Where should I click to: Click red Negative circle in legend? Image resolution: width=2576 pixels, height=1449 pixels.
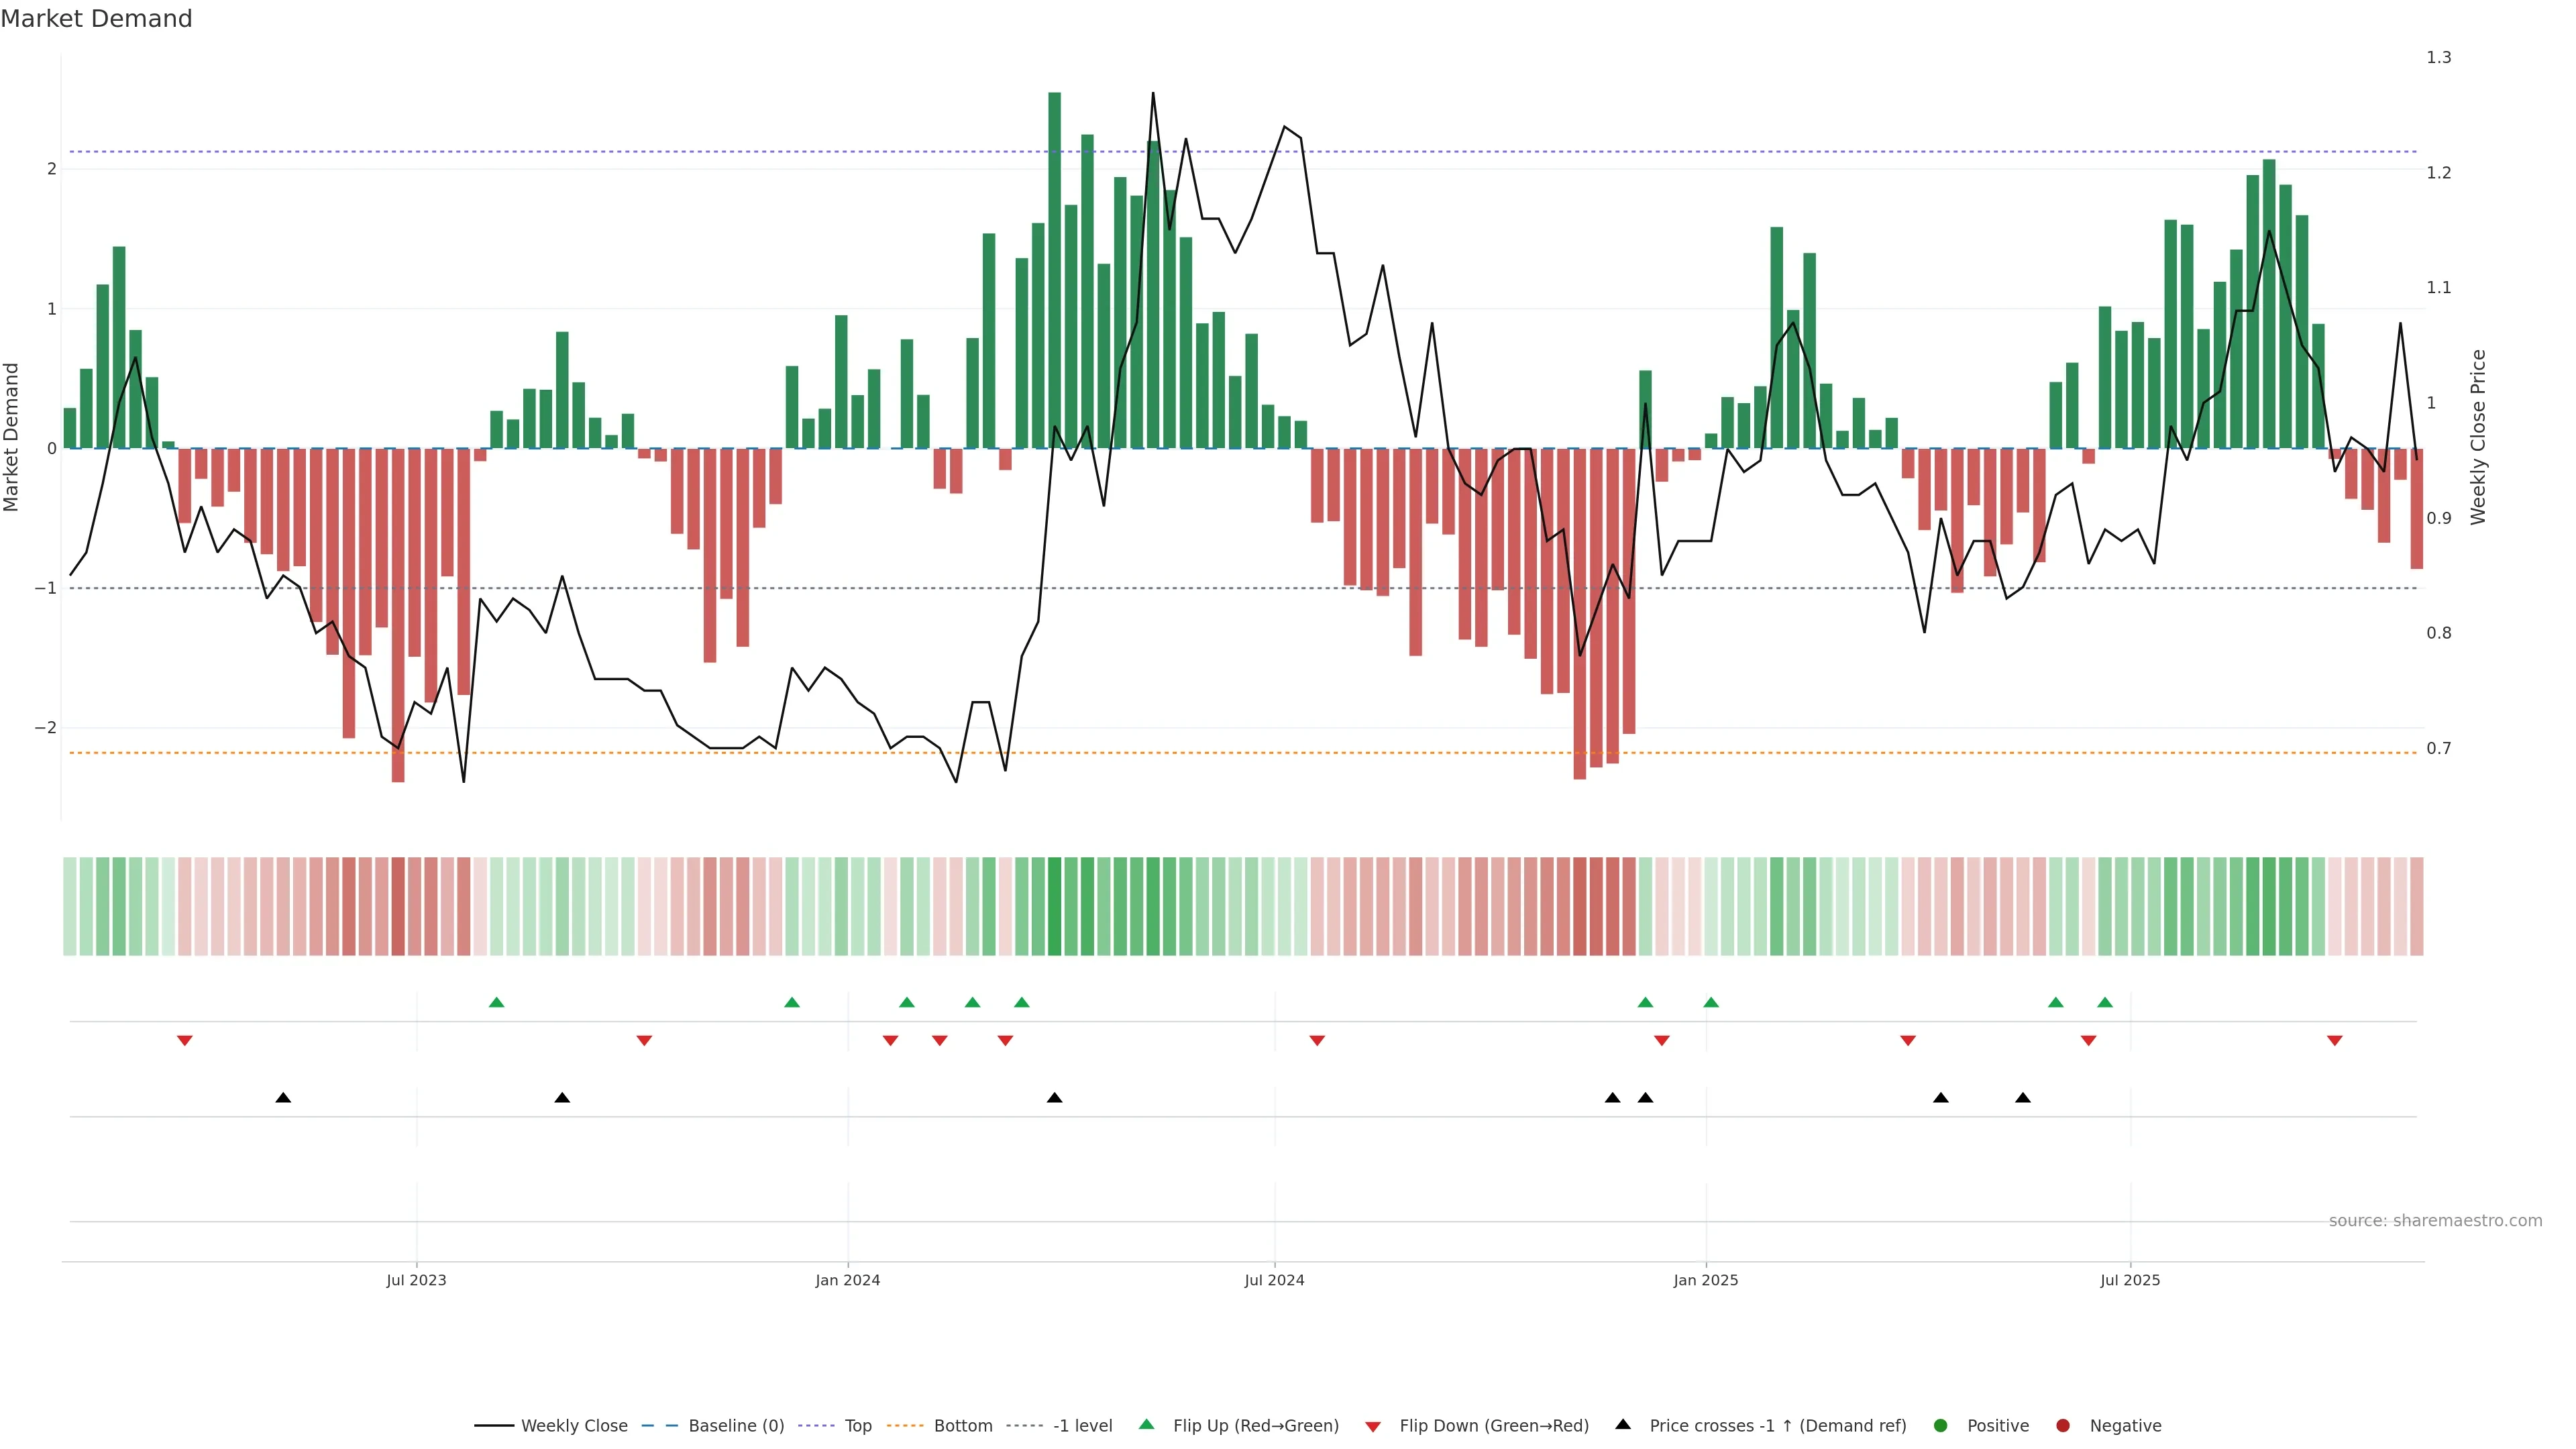(x=2063, y=1425)
